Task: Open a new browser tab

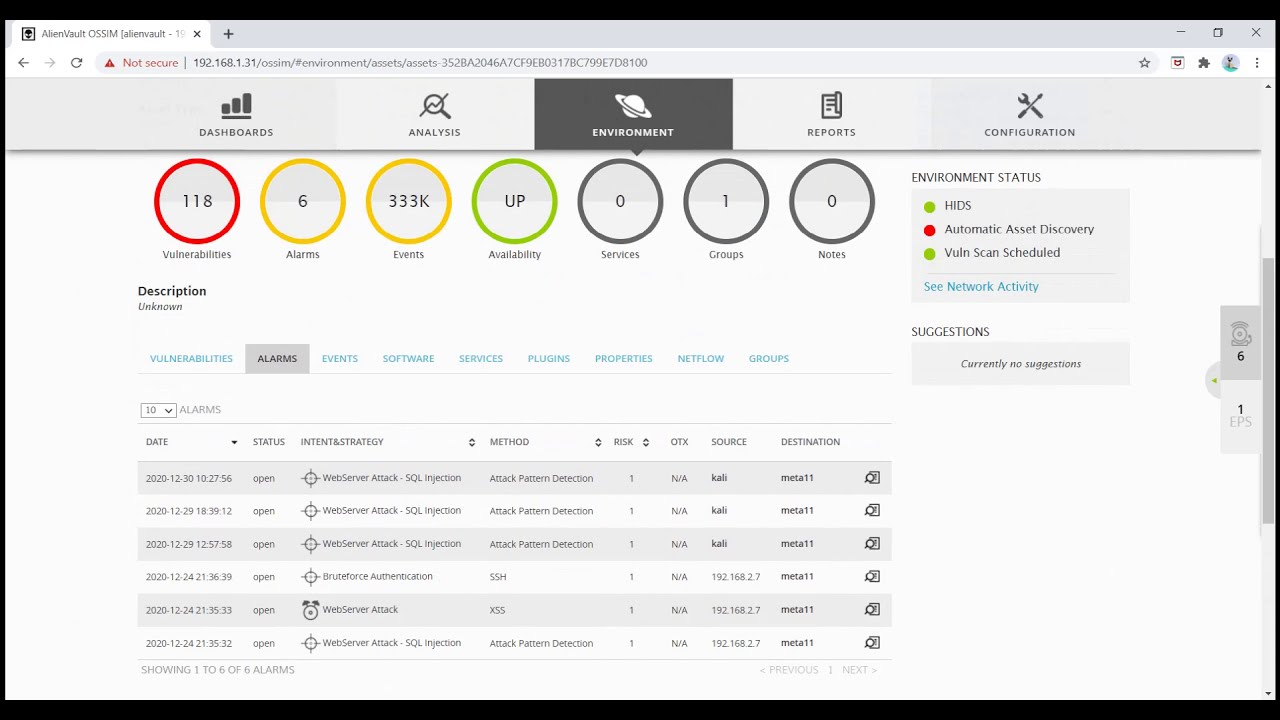Action: 228,34
